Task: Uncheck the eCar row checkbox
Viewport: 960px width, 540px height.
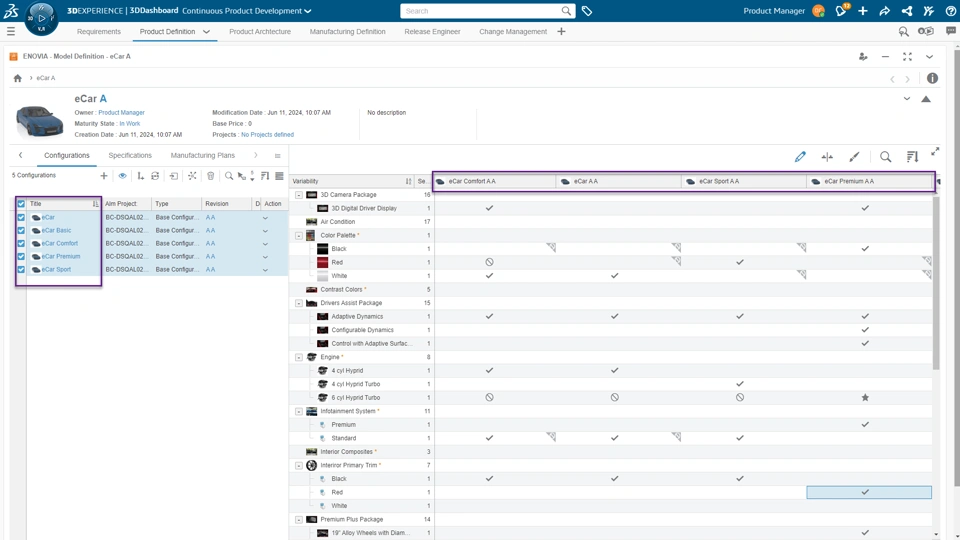Action: pyautogui.click(x=21, y=217)
